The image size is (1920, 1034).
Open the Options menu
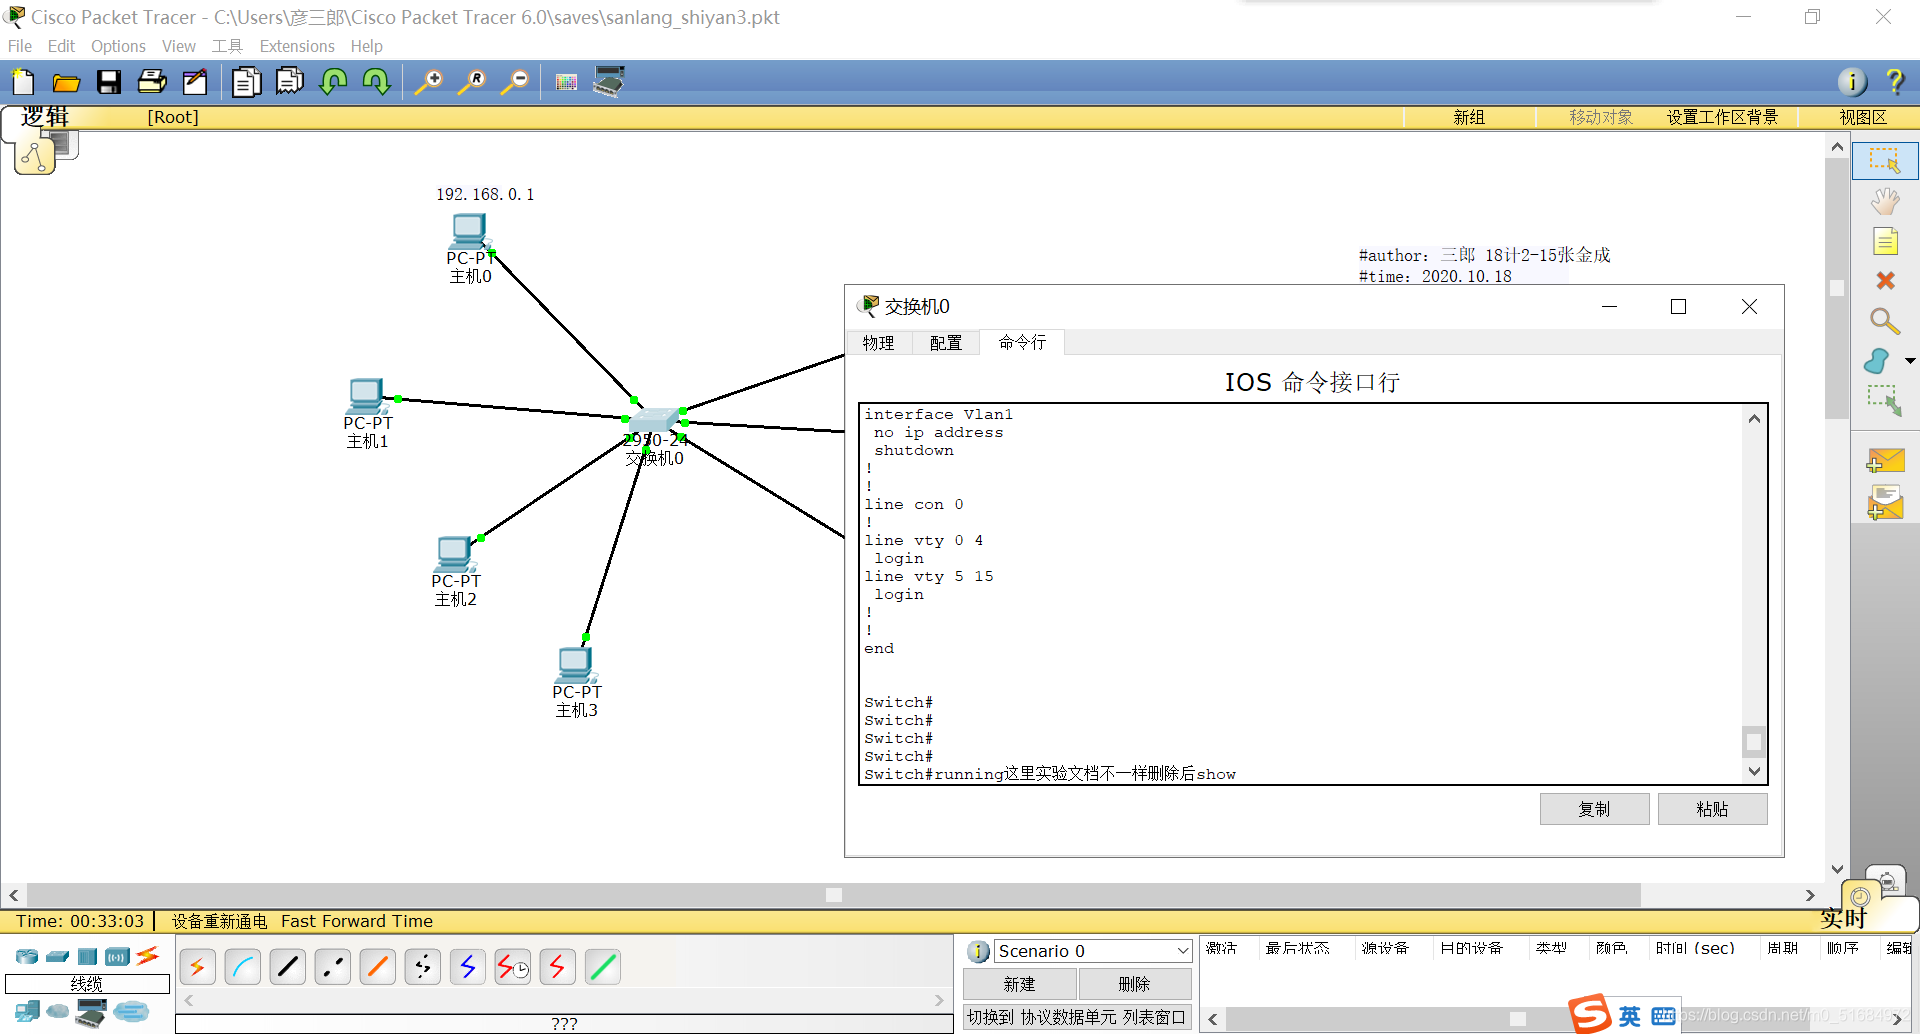(x=118, y=46)
